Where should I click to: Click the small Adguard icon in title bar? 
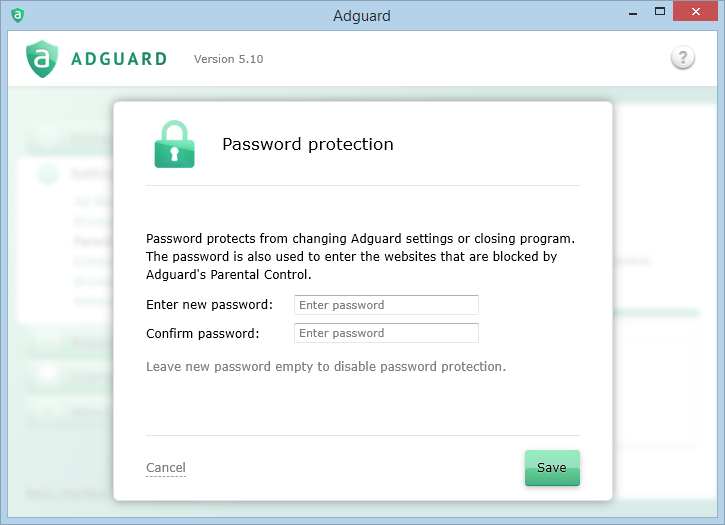[x=17, y=15]
